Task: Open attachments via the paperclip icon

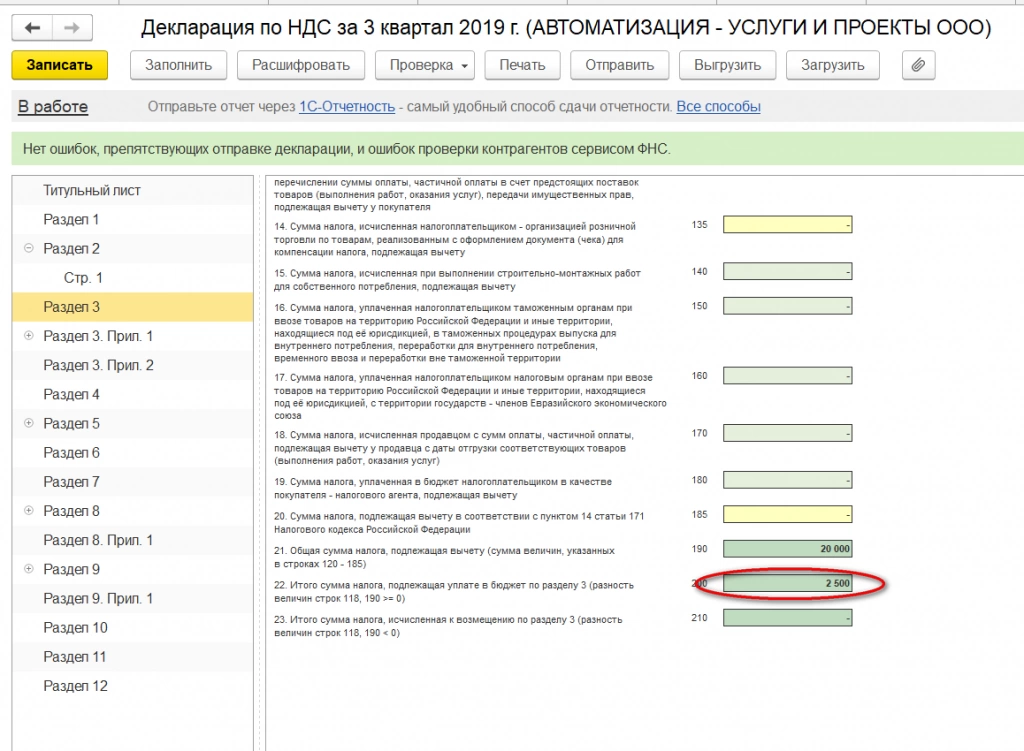Action: [918, 65]
